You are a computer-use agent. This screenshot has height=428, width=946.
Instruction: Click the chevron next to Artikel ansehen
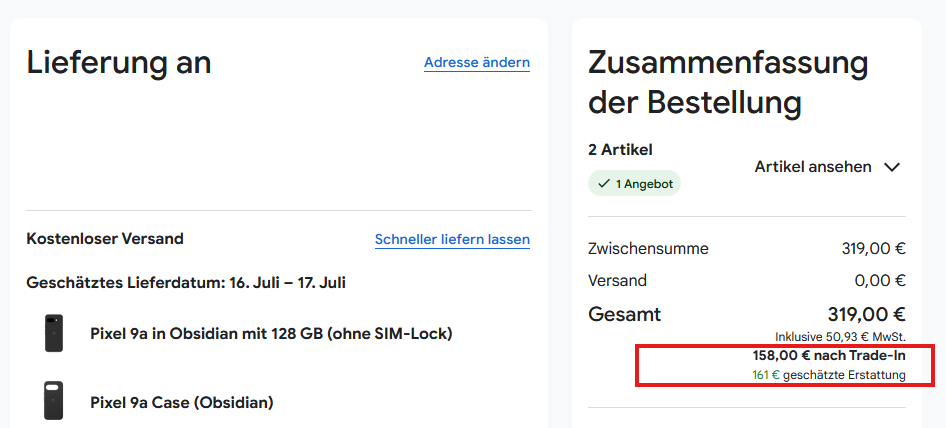892,167
